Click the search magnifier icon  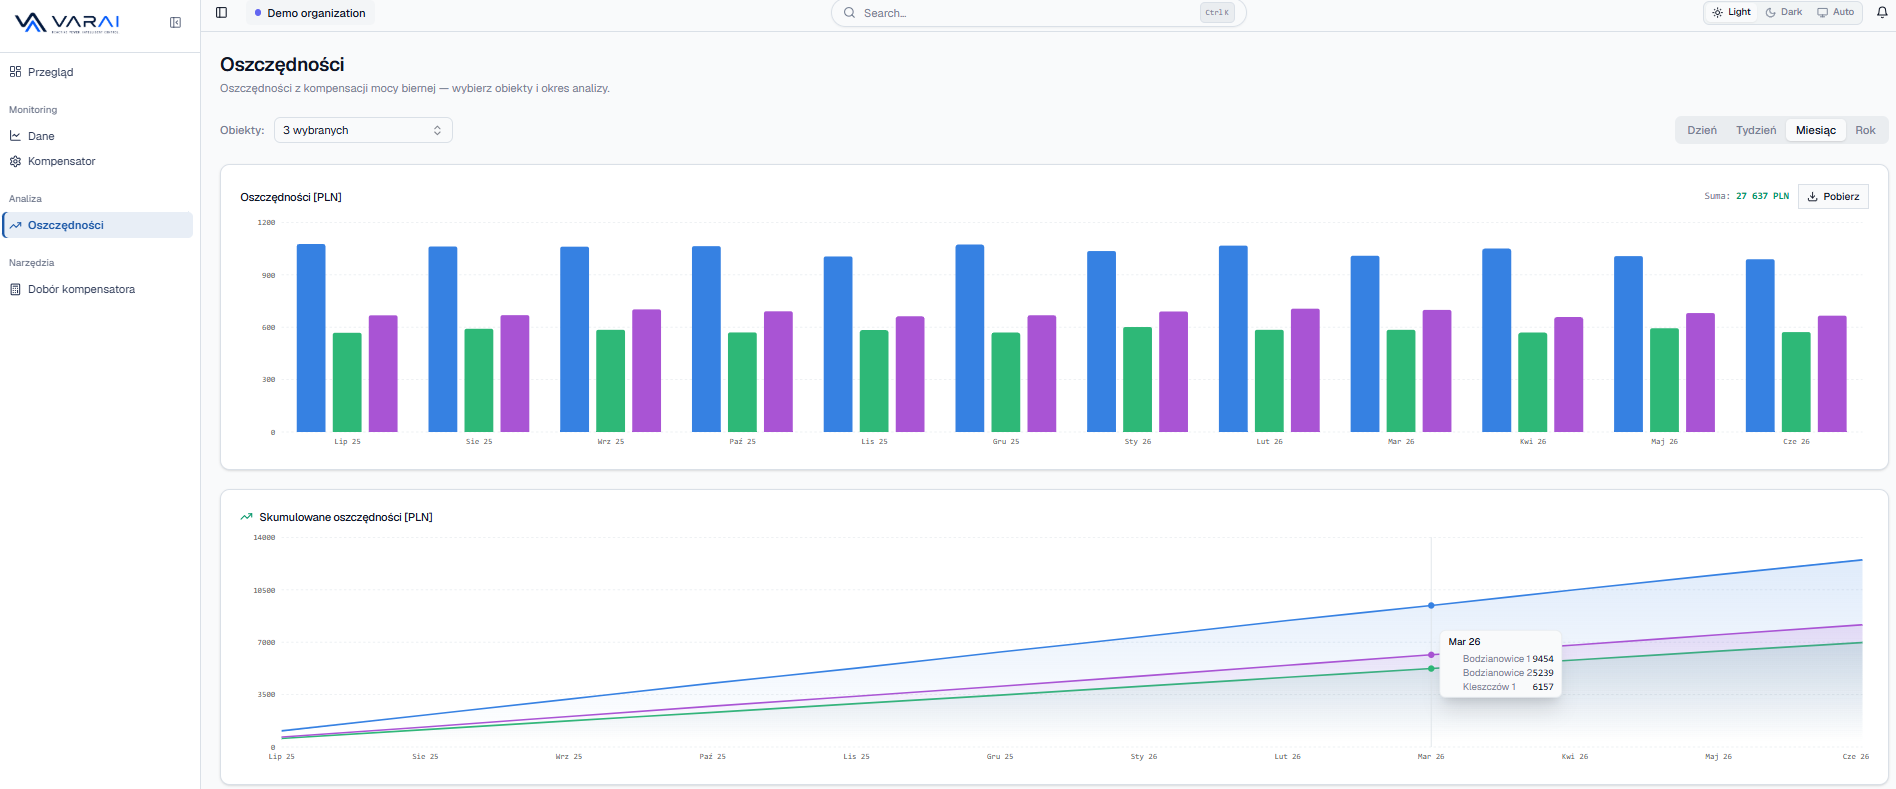tap(849, 13)
